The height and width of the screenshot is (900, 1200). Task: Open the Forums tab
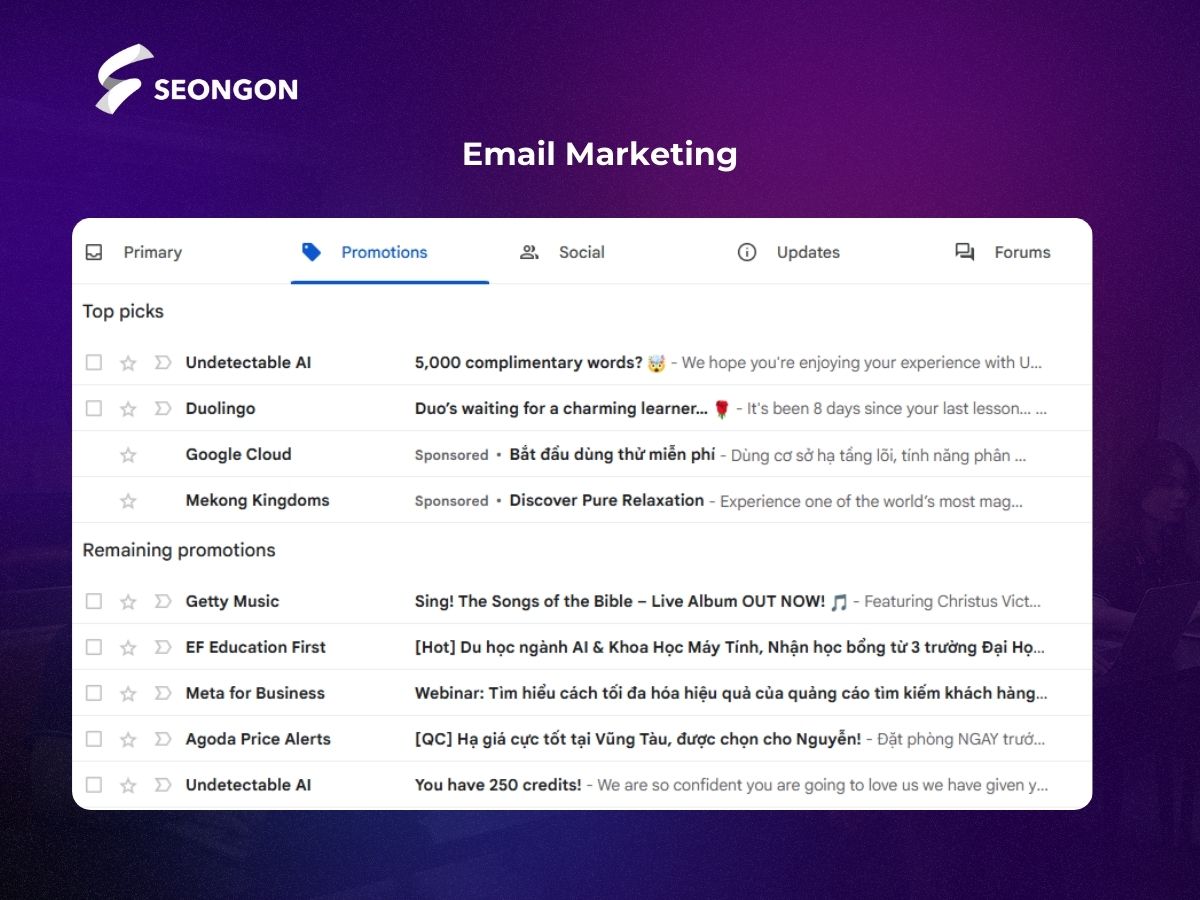(x=1003, y=252)
